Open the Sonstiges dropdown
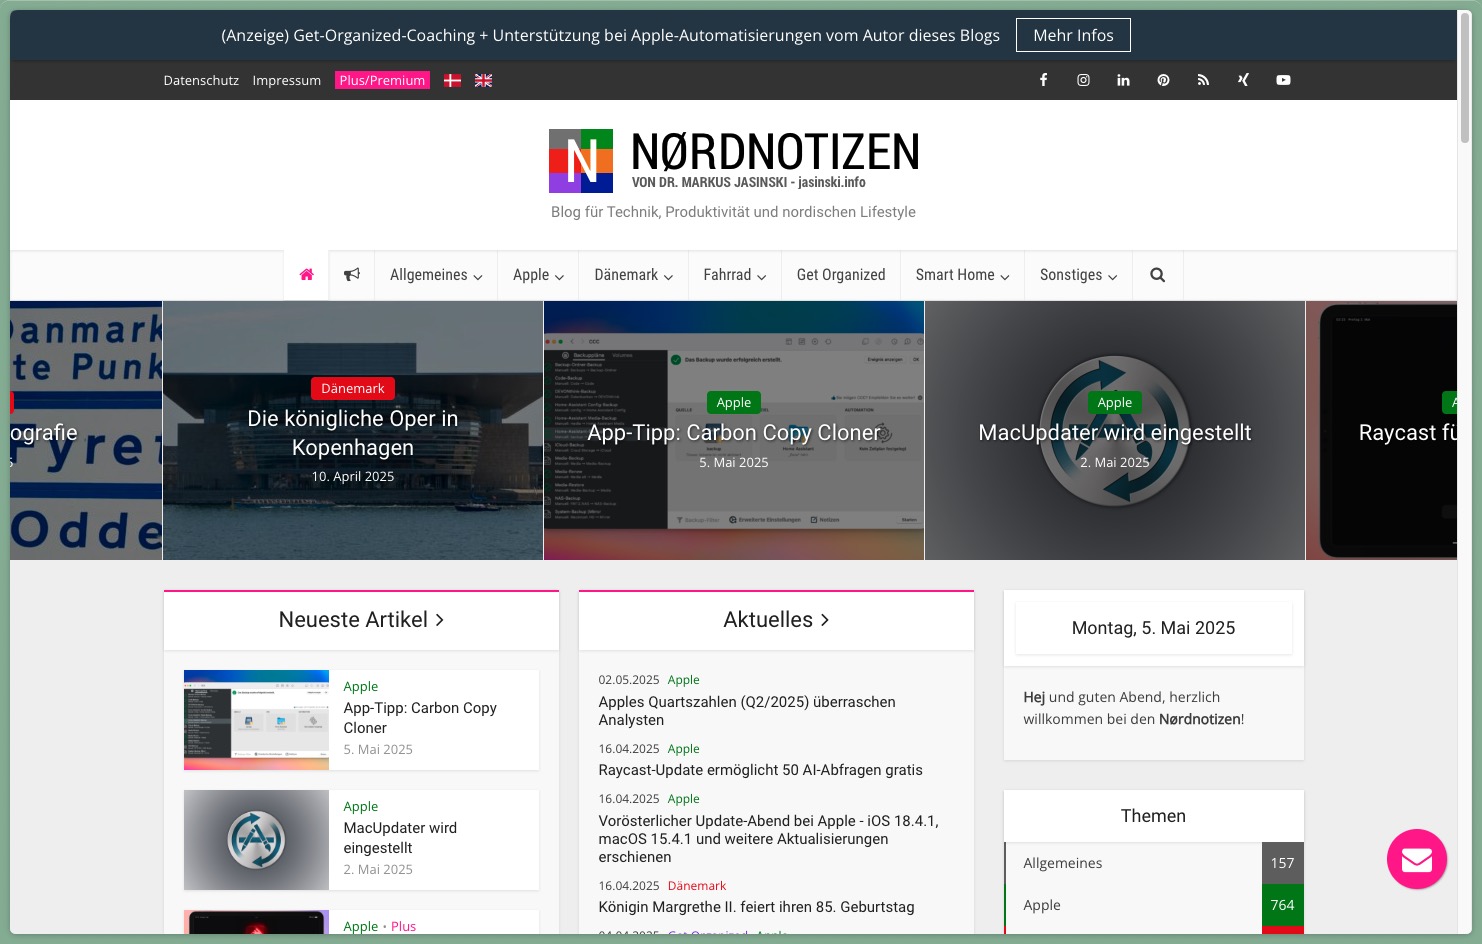The width and height of the screenshot is (1482, 944). [1078, 274]
